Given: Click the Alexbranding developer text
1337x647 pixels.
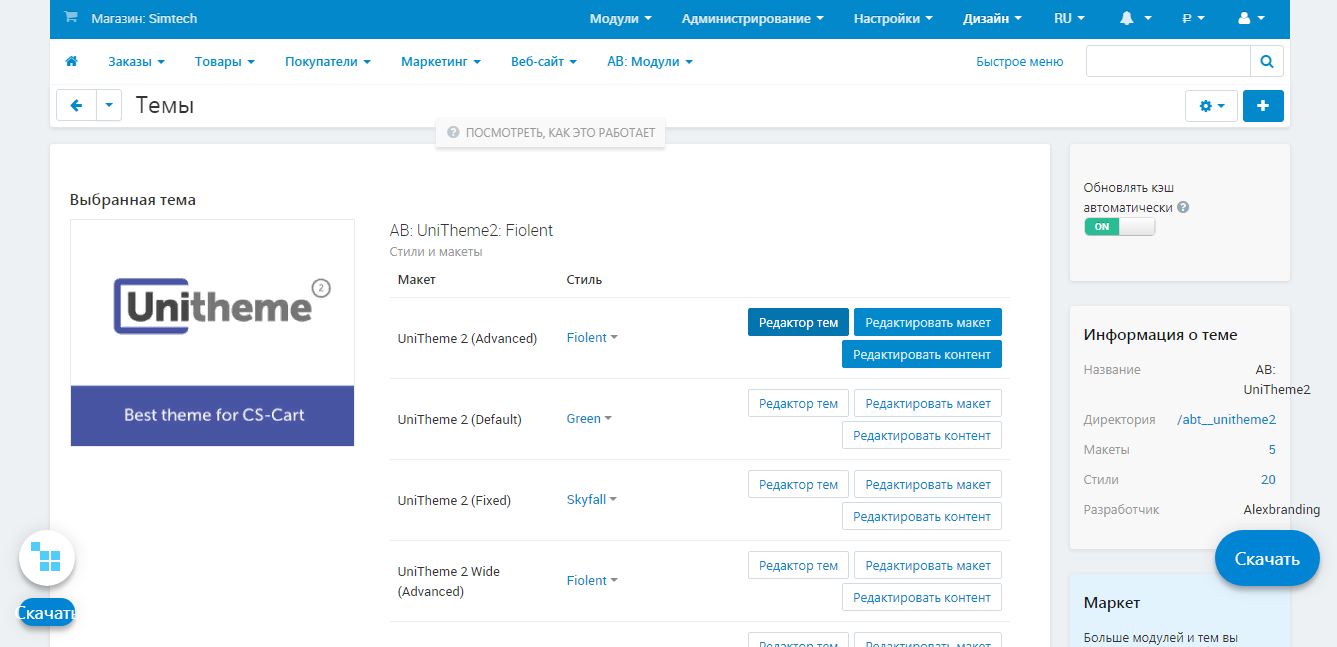Looking at the screenshot, I should point(1281,510).
